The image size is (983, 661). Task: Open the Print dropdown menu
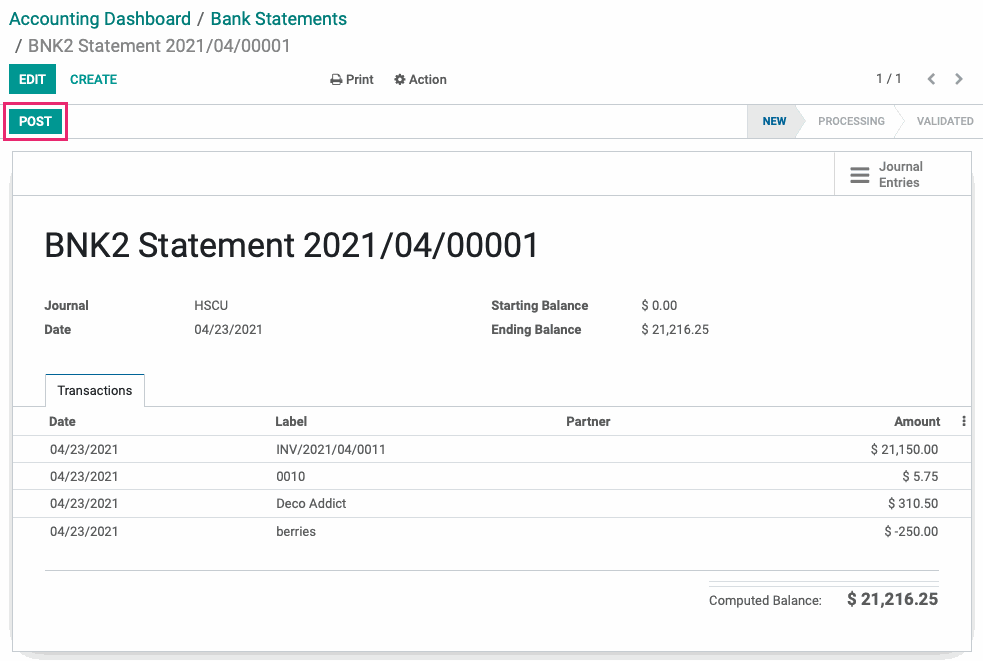[x=352, y=80]
